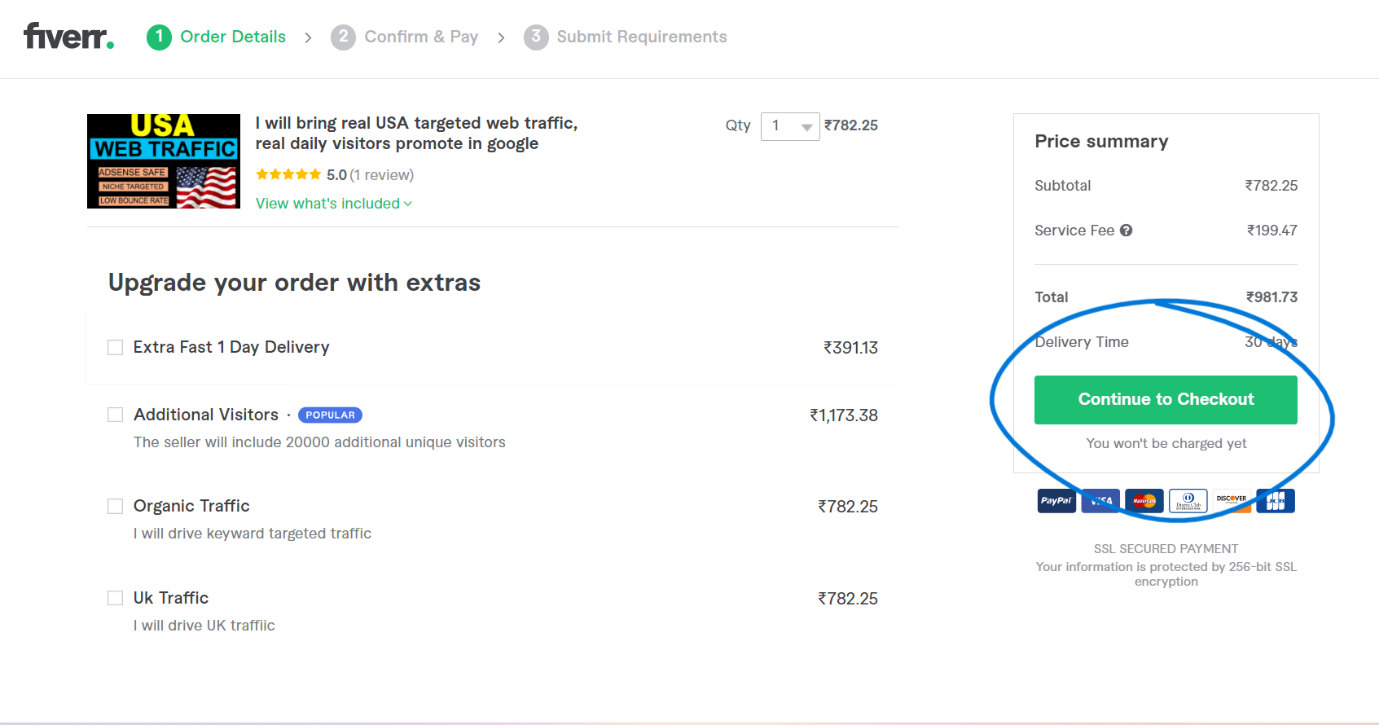Expand View what's included

(x=334, y=203)
